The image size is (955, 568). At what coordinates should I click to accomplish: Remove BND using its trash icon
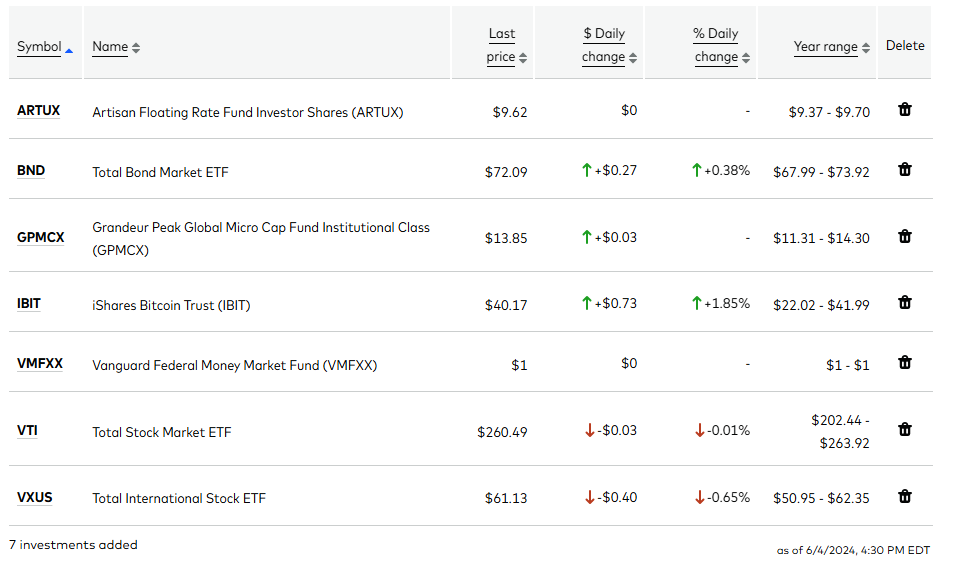point(904,169)
